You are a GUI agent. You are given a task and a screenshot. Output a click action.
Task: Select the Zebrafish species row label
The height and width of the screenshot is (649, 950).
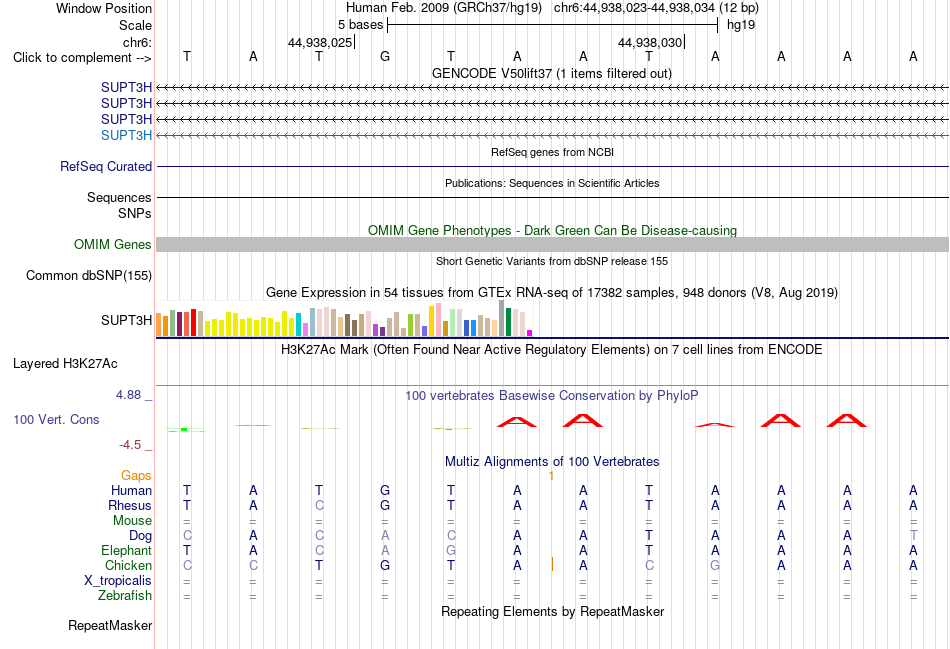point(125,596)
